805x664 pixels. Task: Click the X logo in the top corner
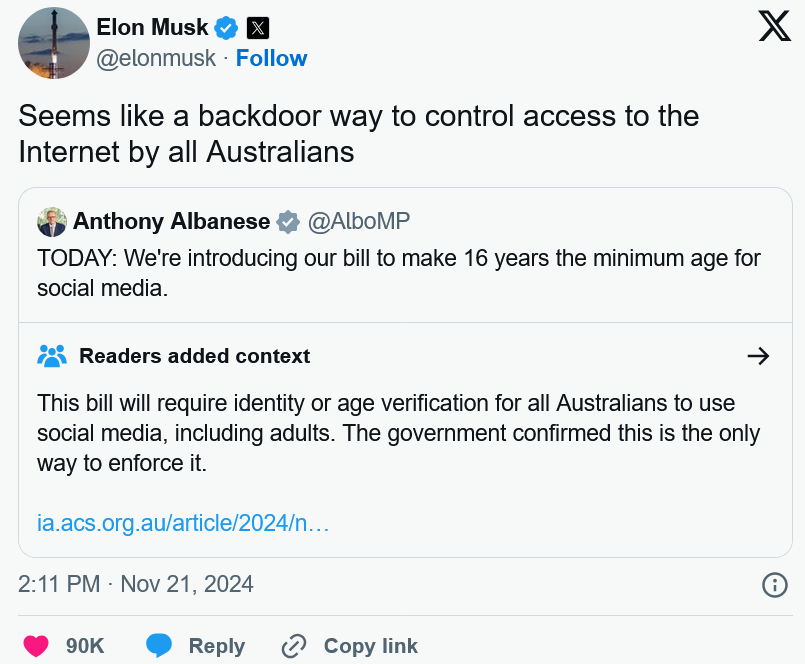775,26
